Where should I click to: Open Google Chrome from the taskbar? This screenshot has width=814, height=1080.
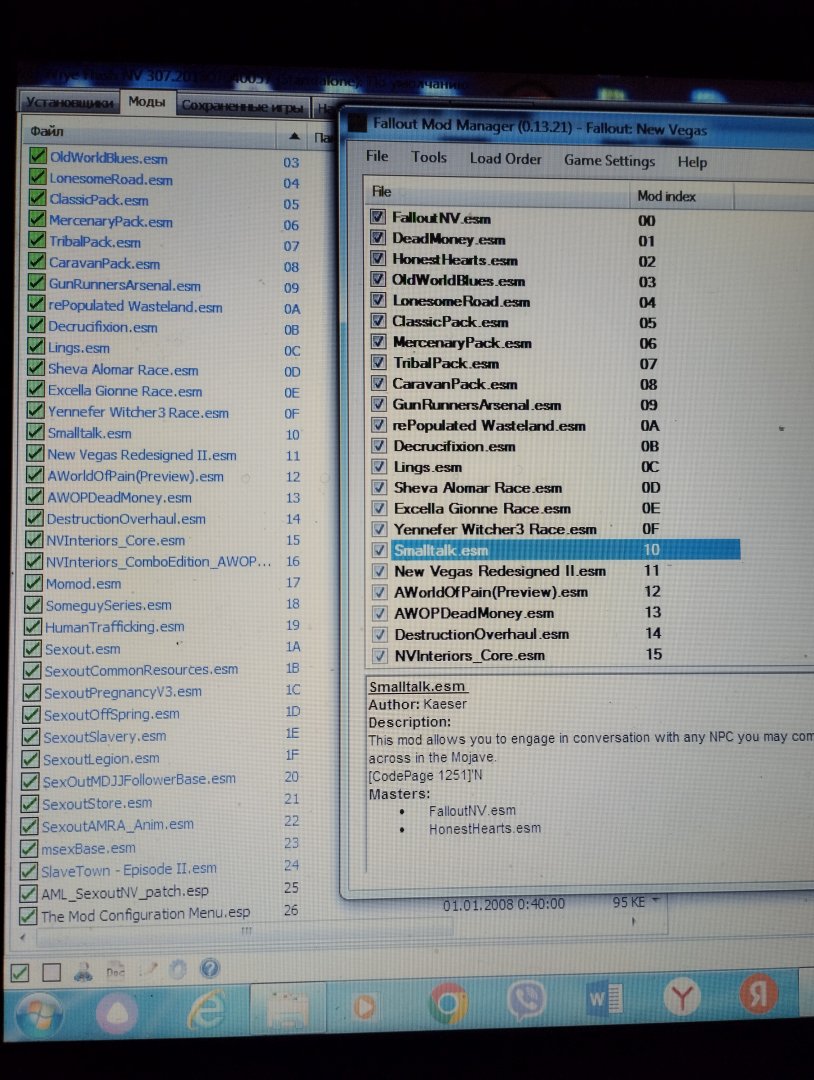pos(447,1003)
